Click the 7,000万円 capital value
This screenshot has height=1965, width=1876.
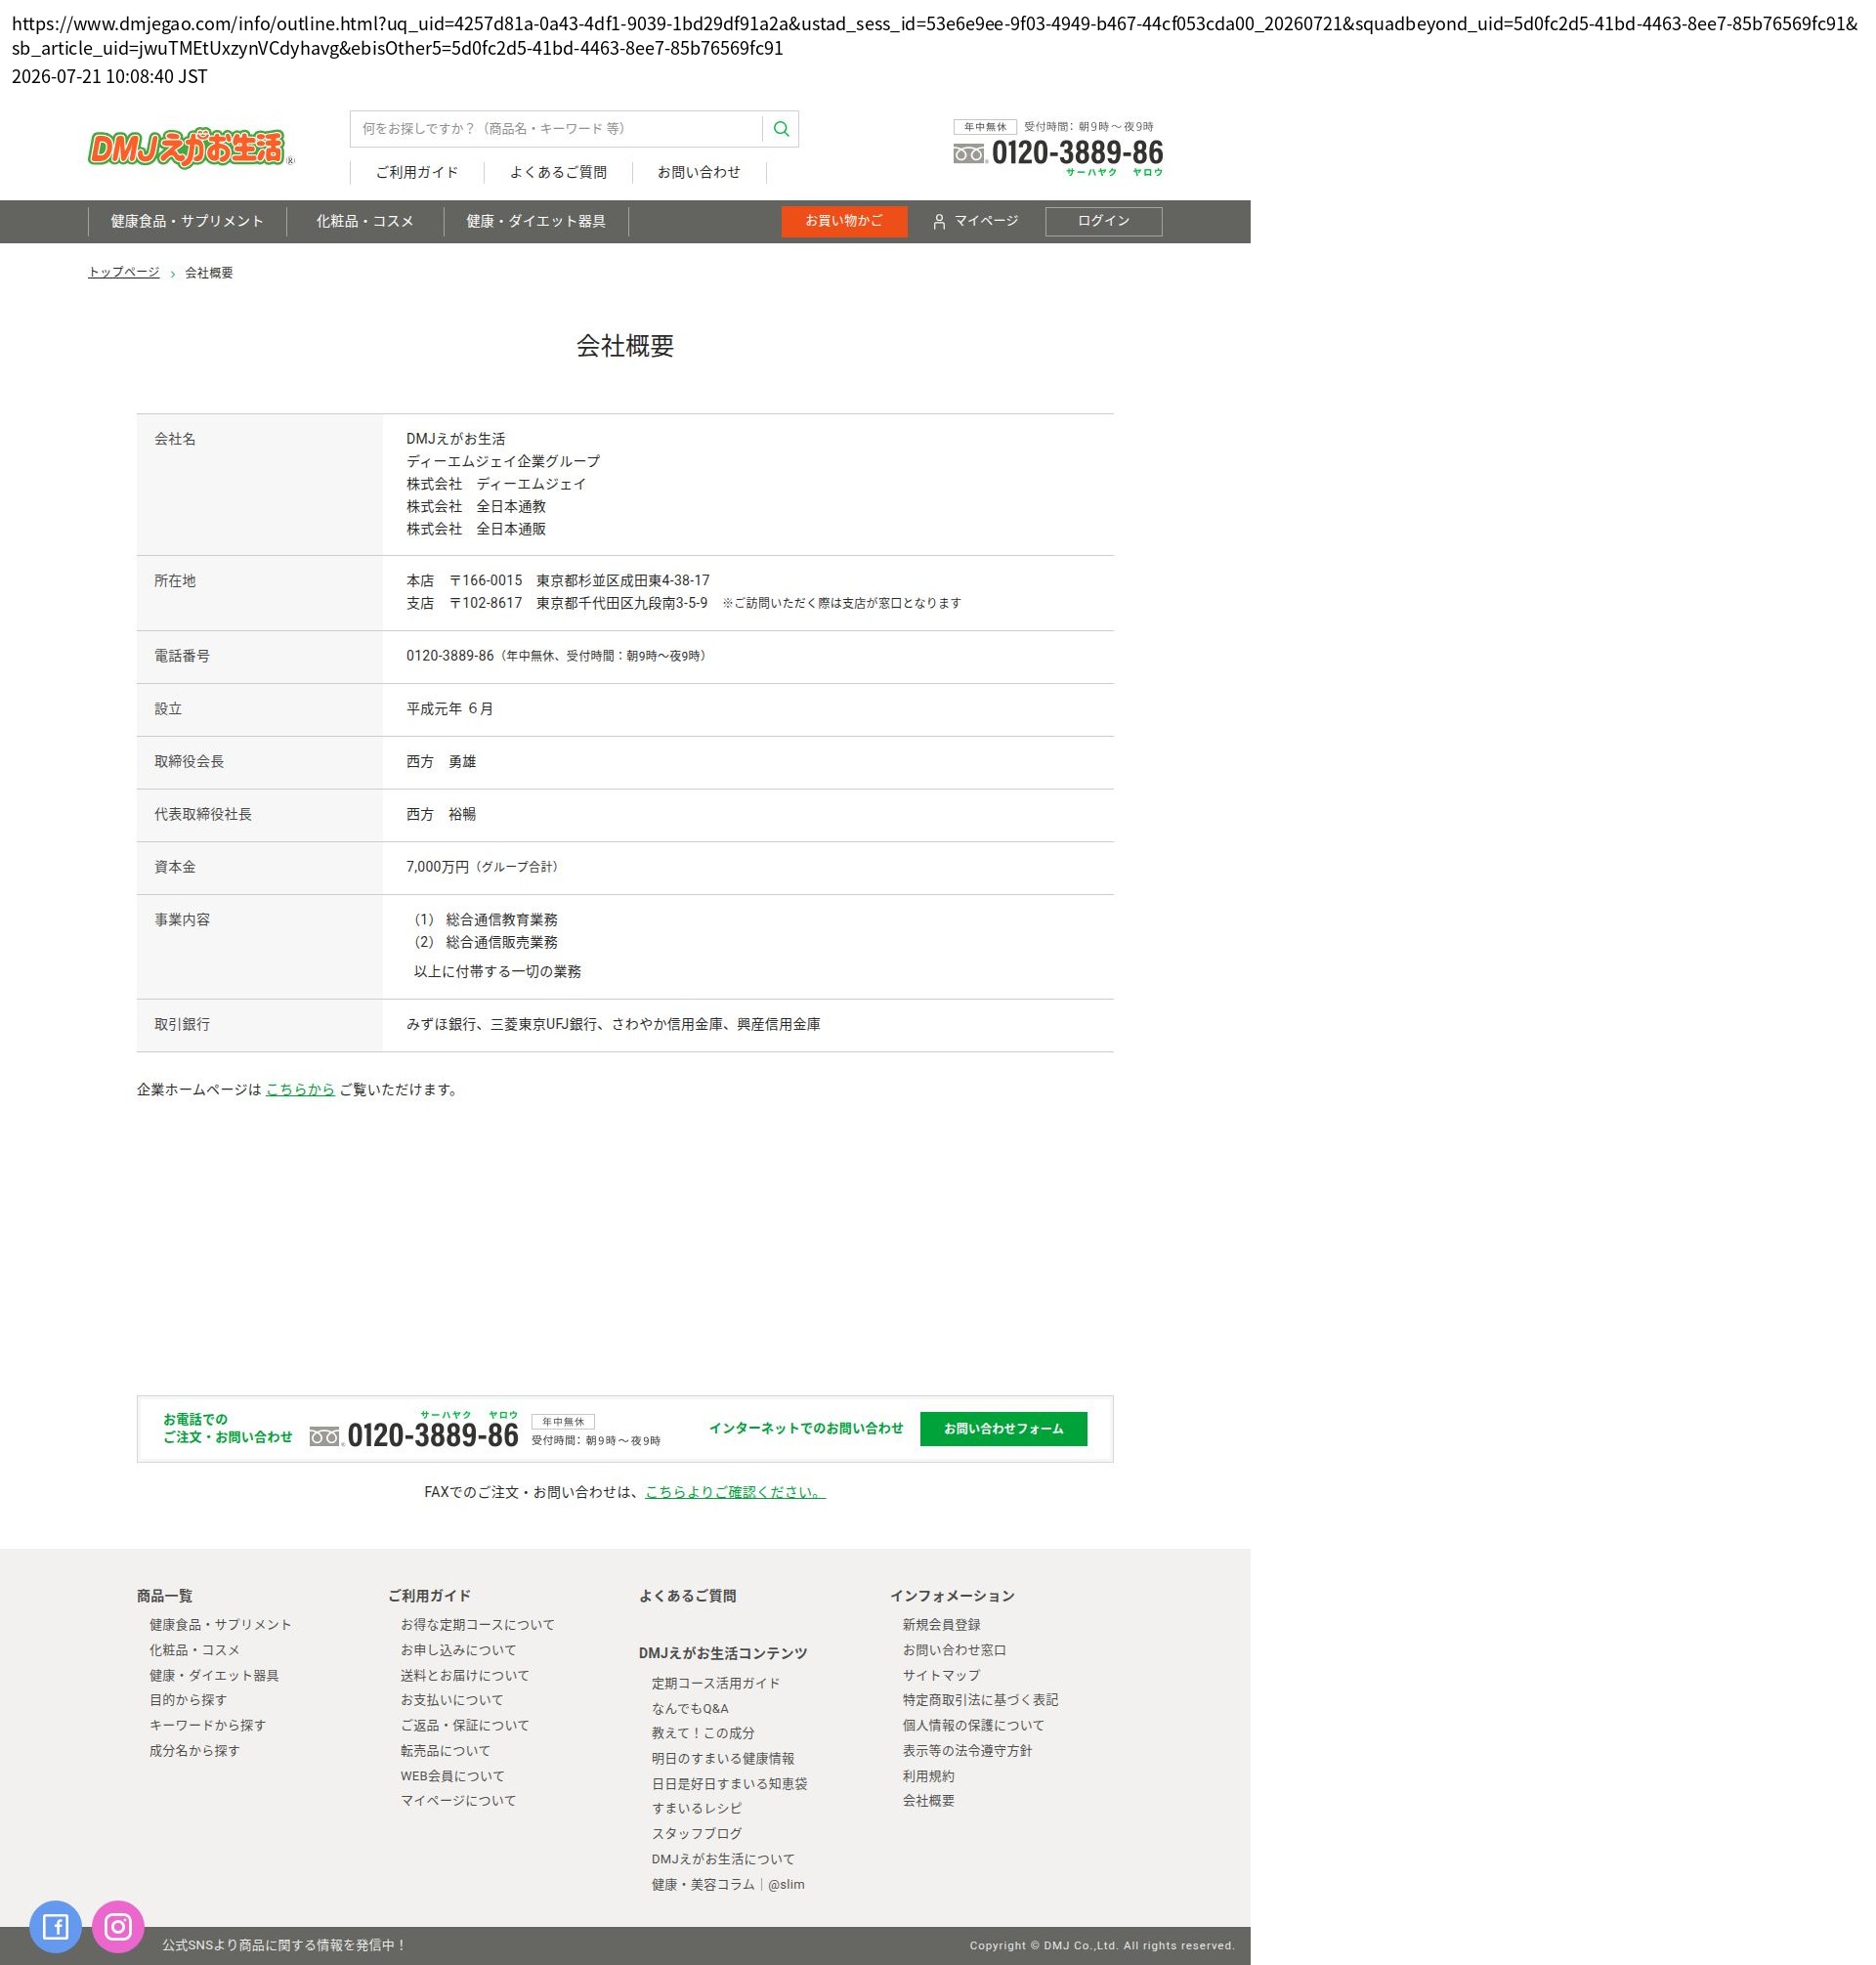point(438,866)
